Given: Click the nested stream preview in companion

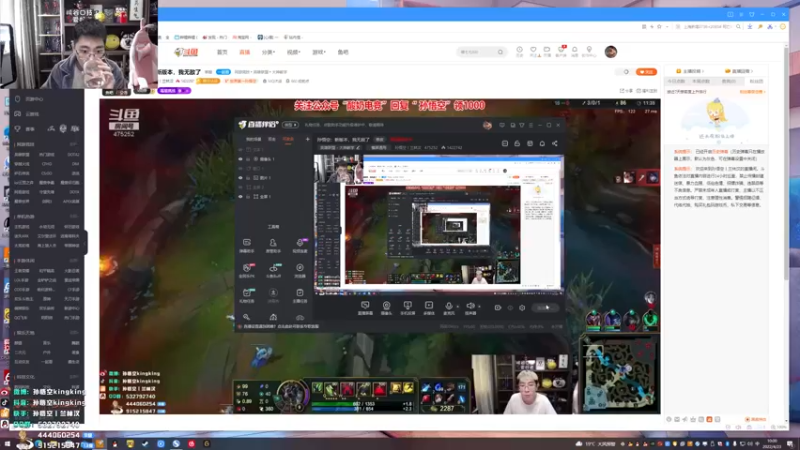Looking at the screenshot, I should pyautogui.click(x=439, y=224).
